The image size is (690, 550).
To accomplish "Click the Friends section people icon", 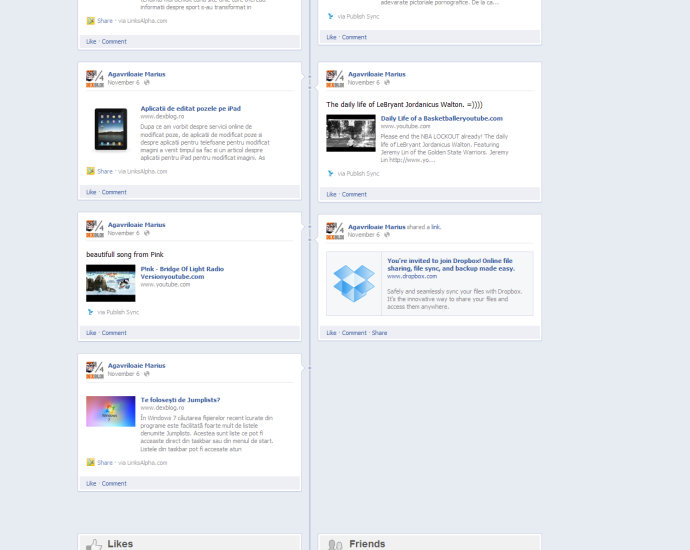I will (335, 545).
